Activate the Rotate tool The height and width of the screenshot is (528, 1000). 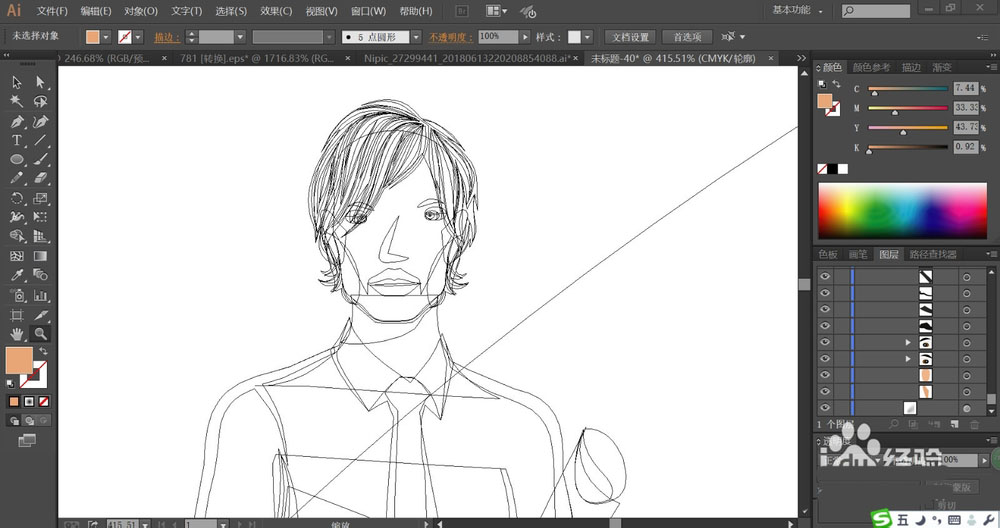pyautogui.click(x=17, y=198)
